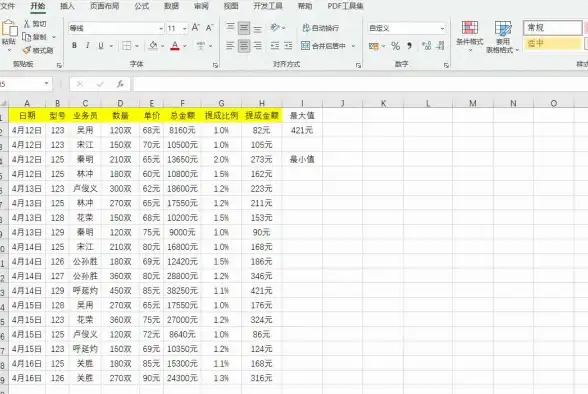Select the 常规 cell style

click(x=552, y=28)
